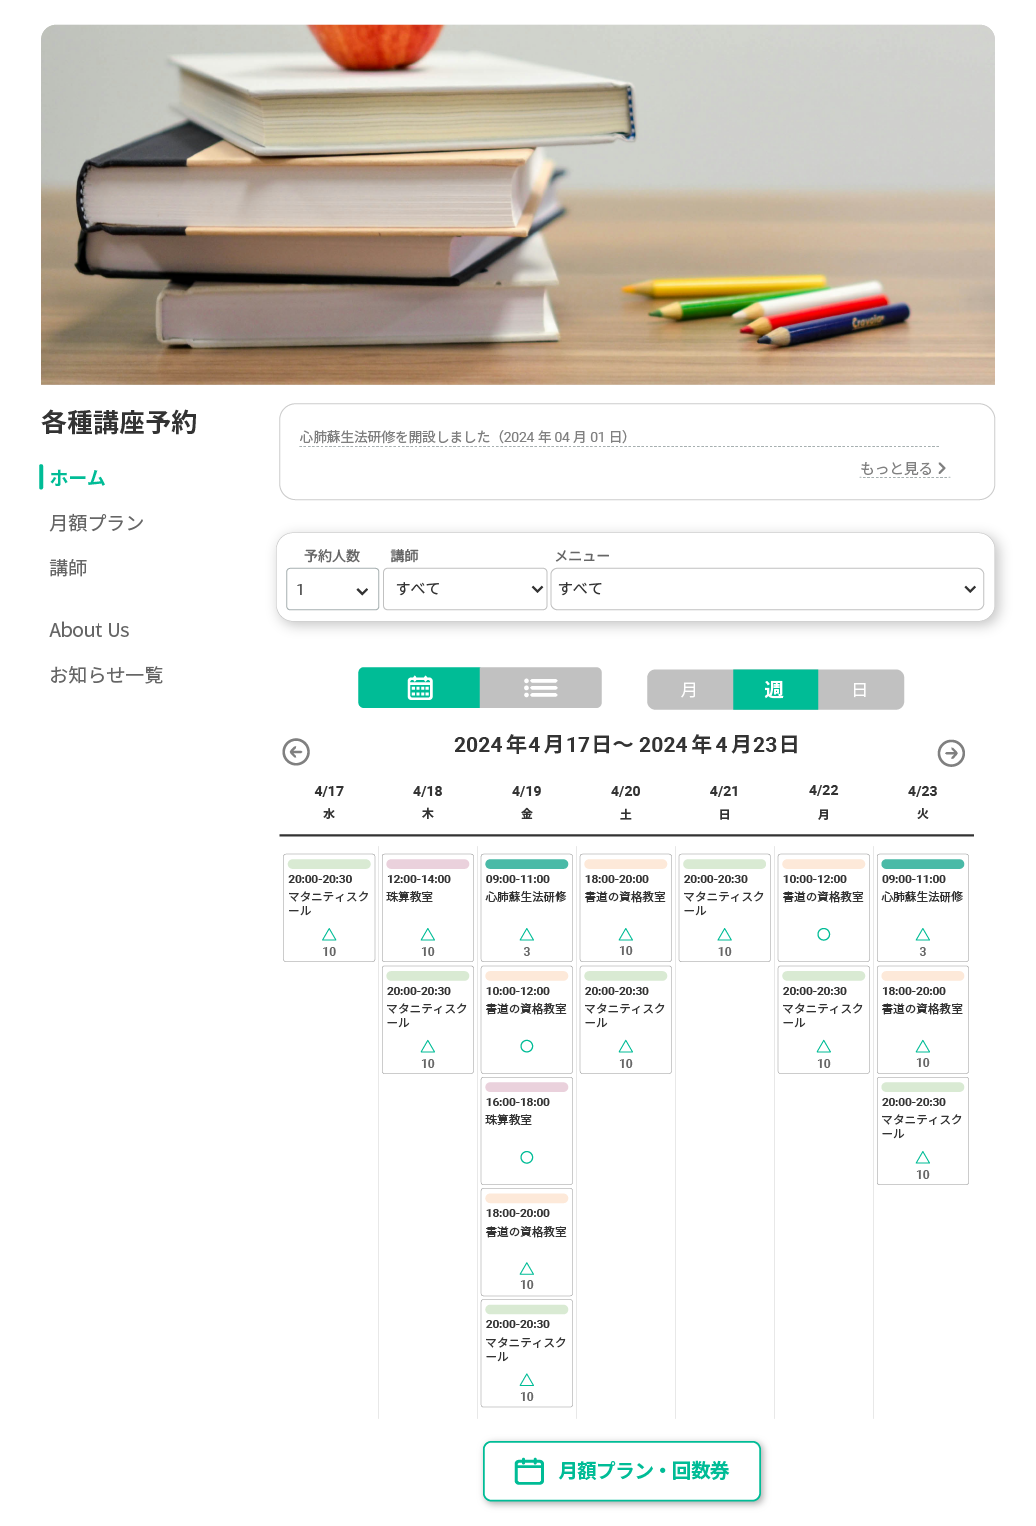Go to previous week arrow
This screenshot has width=1036, height=1526.
[x=296, y=752]
